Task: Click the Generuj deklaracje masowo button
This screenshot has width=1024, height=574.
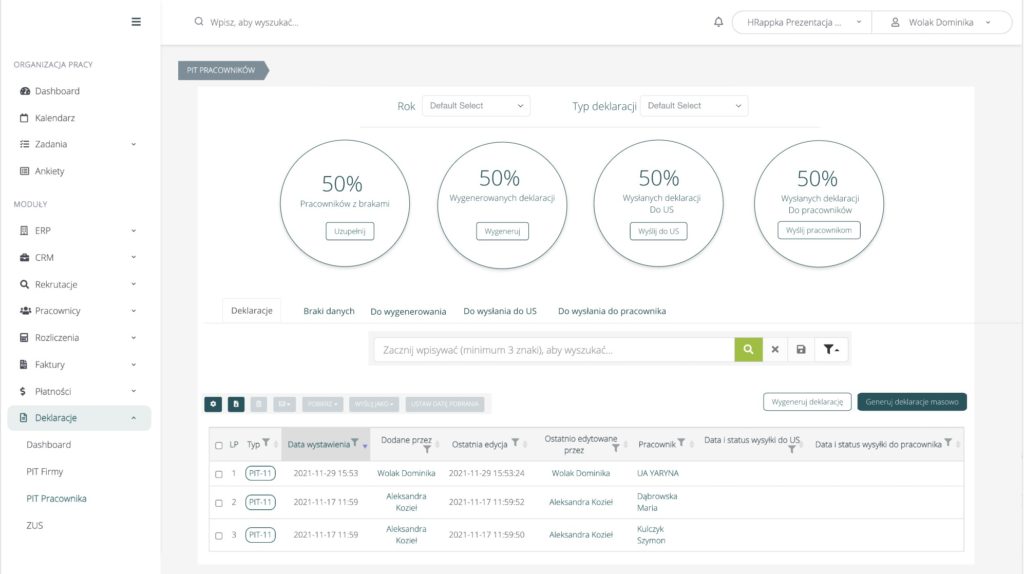Action: pyautogui.click(x=911, y=401)
